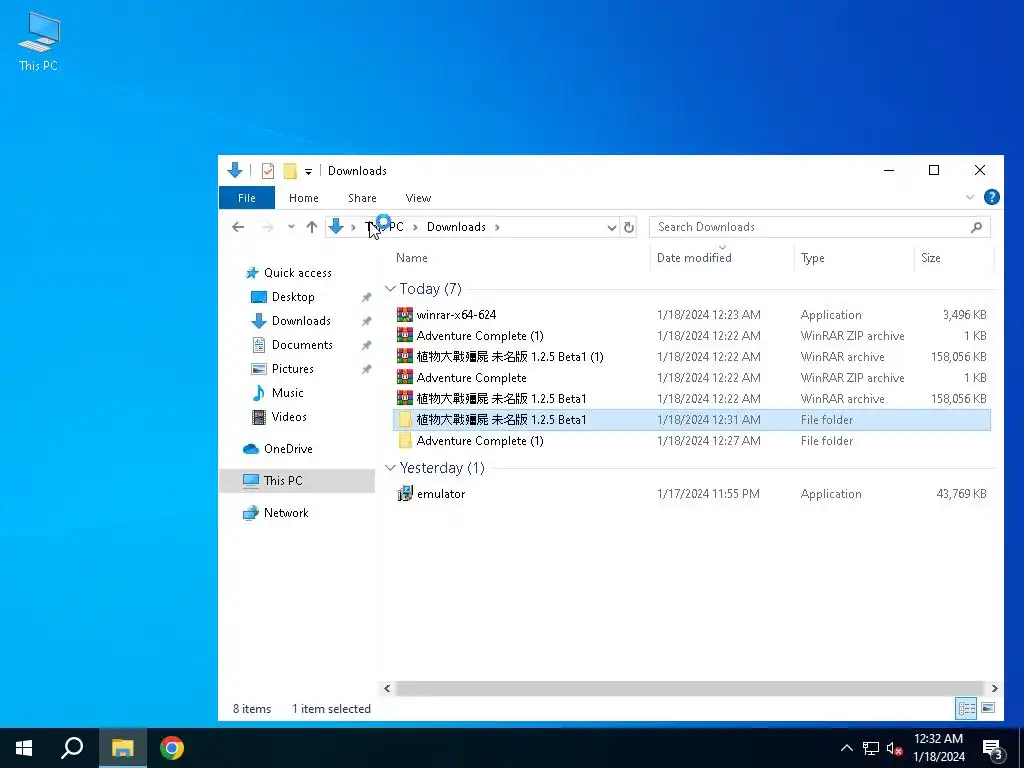Switch to the View ribbon tab
The width and height of the screenshot is (1024, 768).
418,198
